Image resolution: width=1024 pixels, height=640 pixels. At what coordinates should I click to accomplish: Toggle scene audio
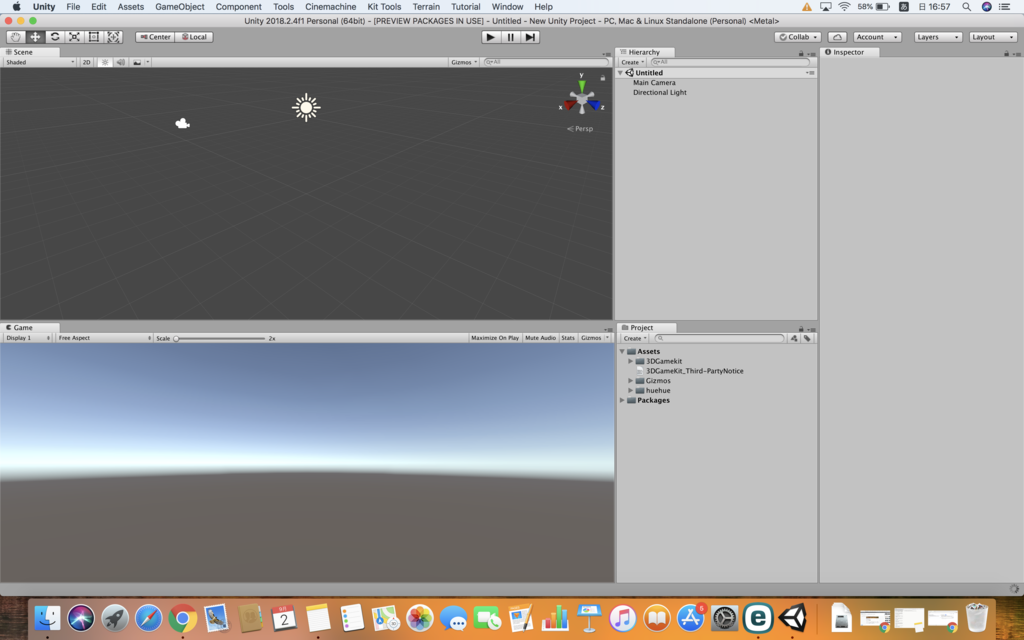(x=121, y=62)
